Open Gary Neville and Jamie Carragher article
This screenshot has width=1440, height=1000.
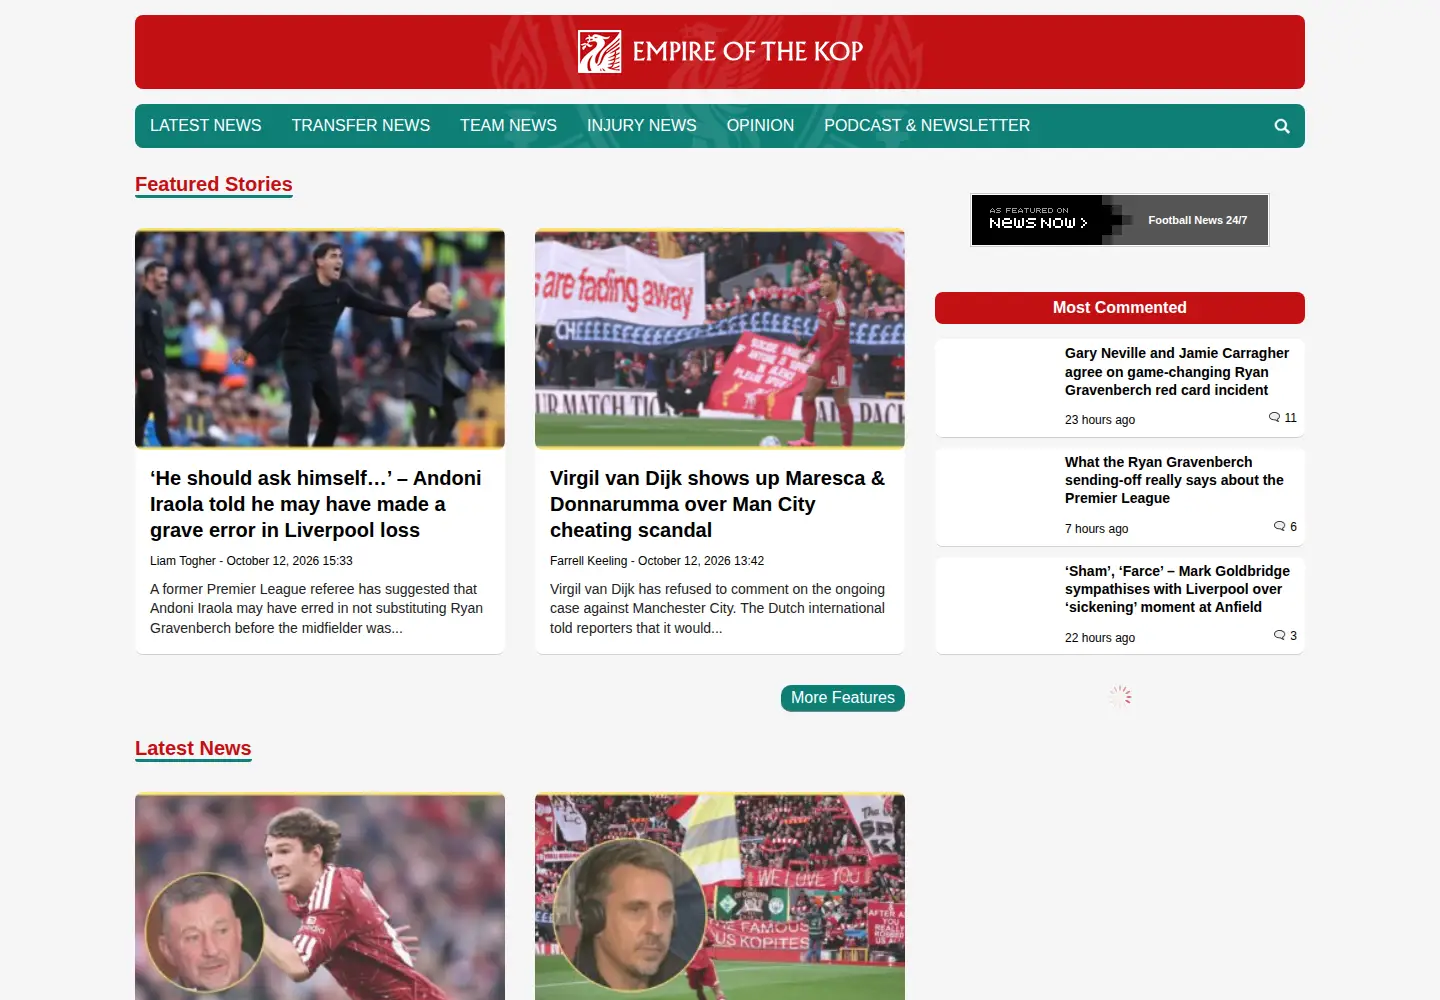click(1177, 372)
